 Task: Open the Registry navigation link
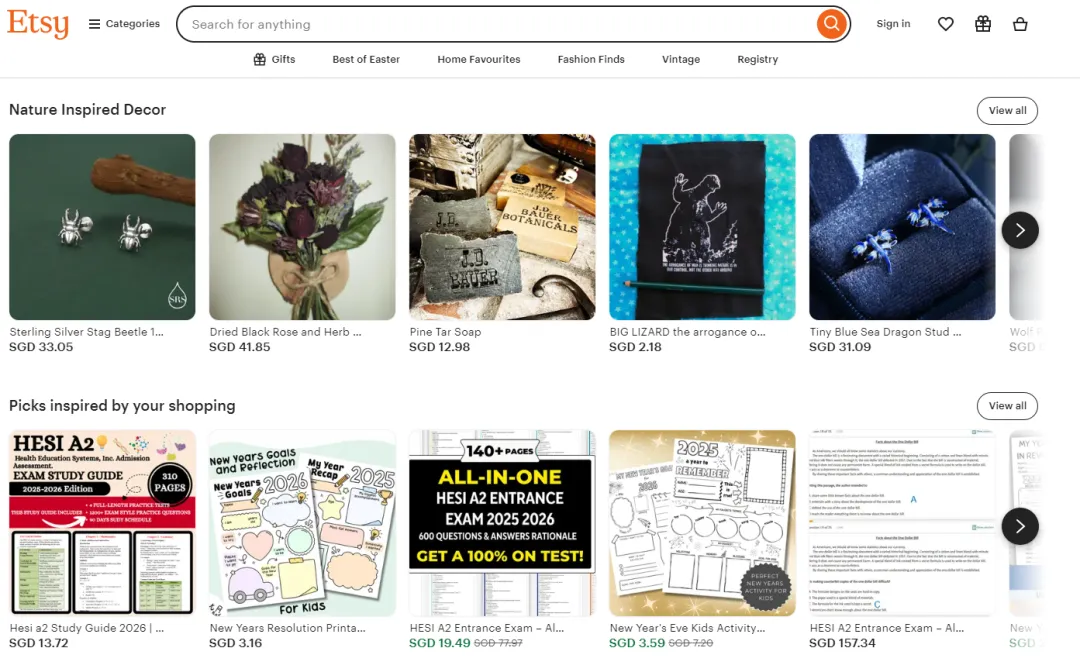(x=758, y=59)
